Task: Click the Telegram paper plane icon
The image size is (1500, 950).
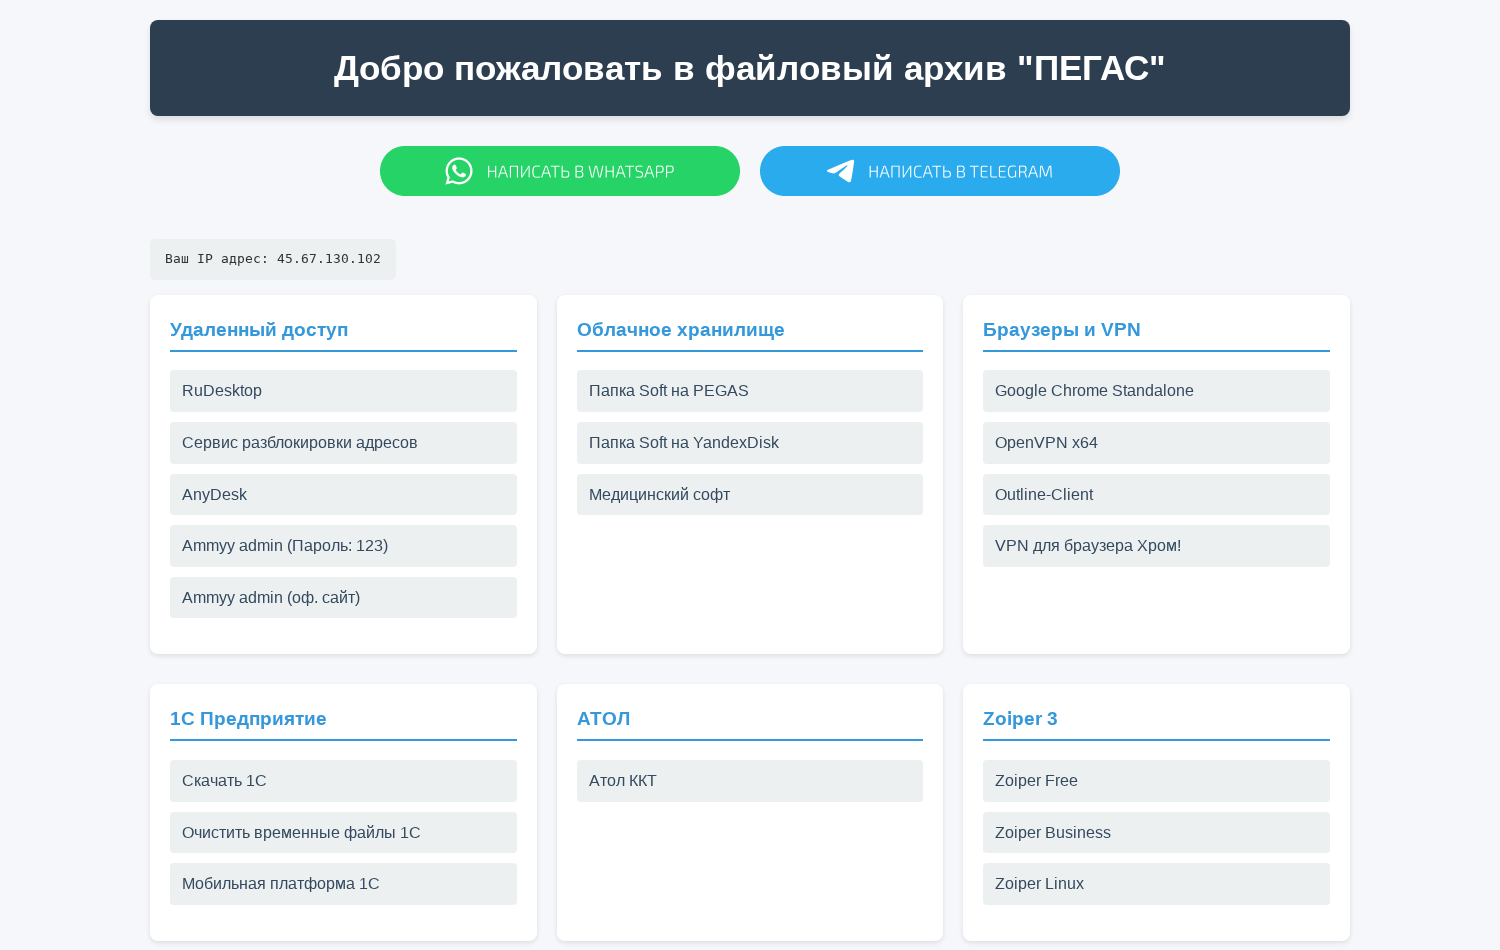Action: [841, 171]
